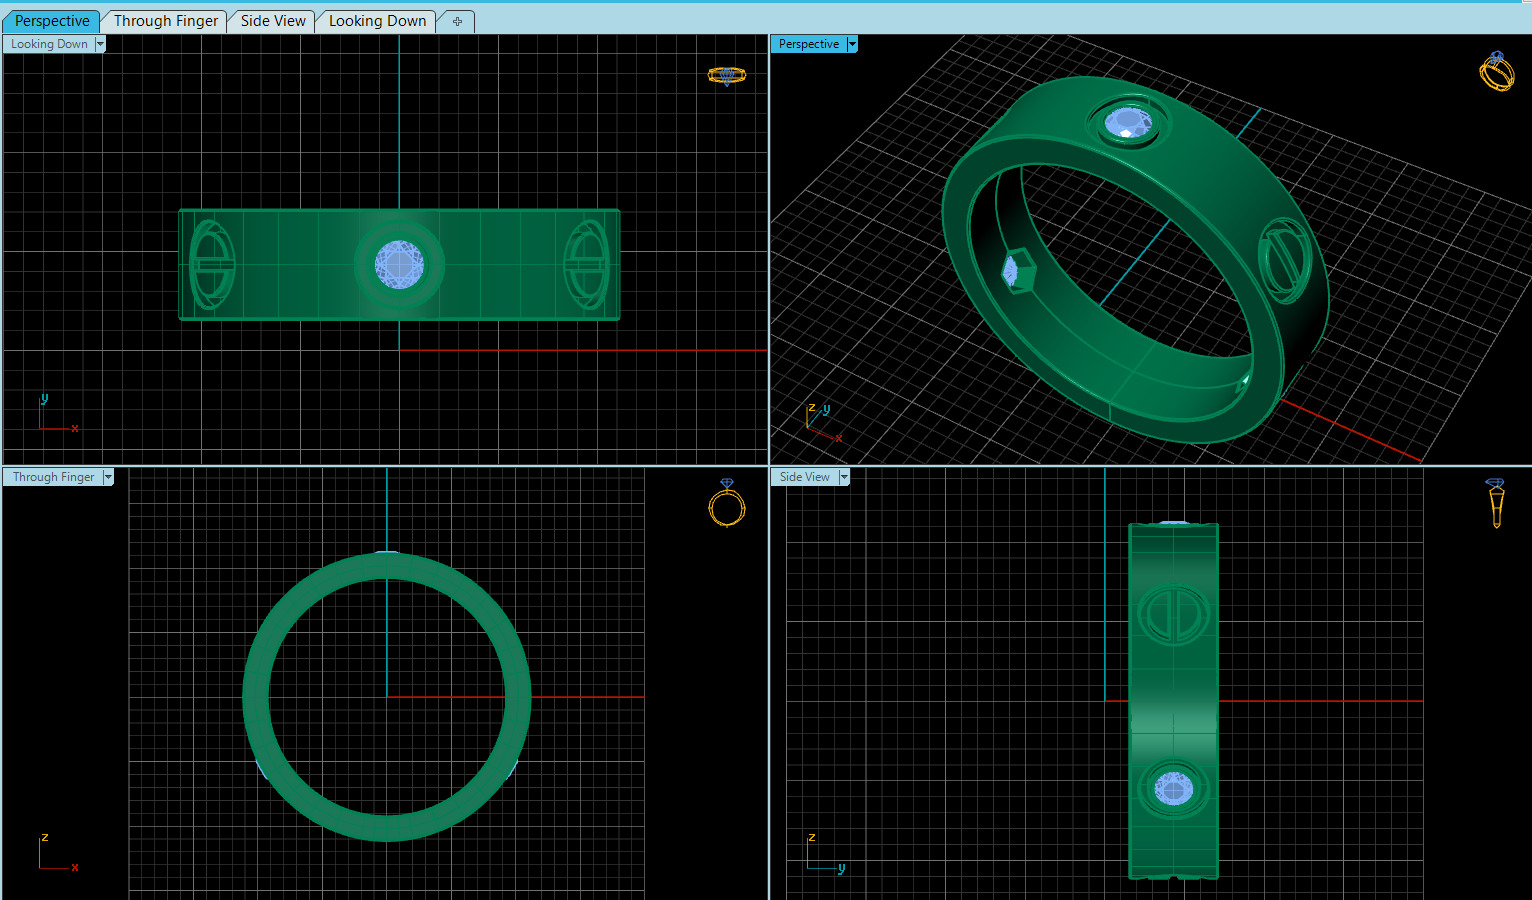Activate the Perspective viewport title label

coord(809,44)
